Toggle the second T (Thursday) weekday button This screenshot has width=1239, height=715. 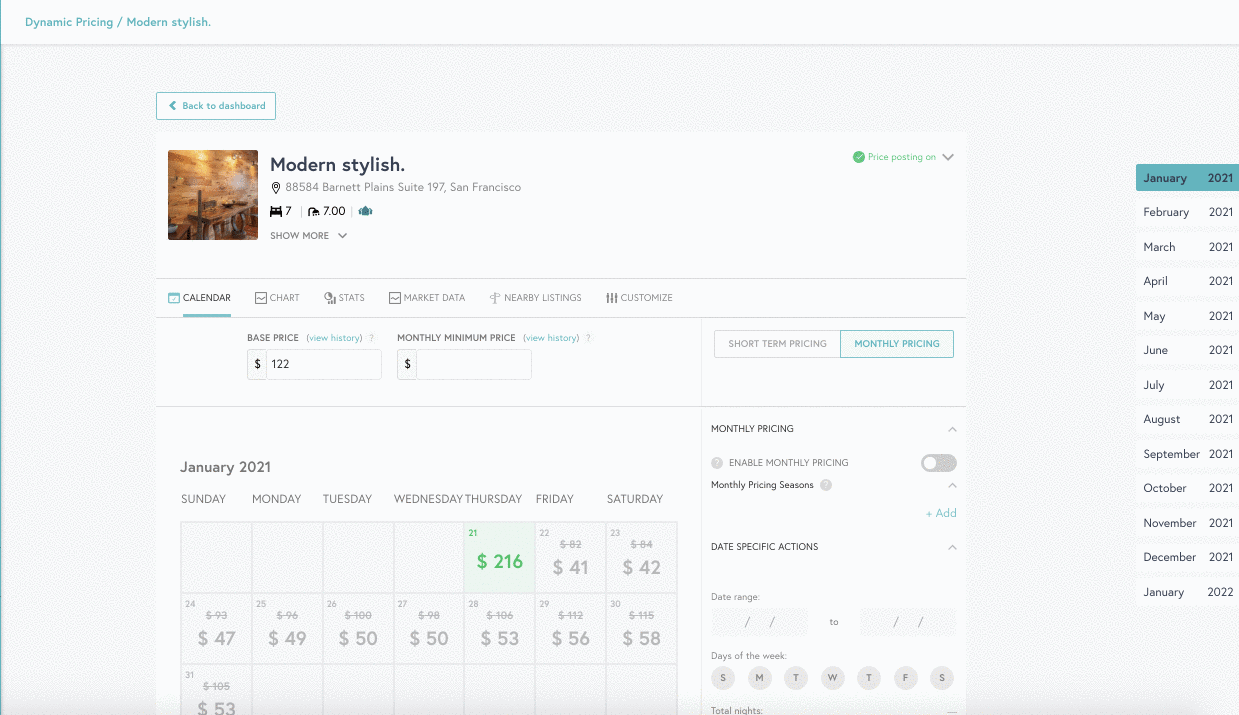point(869,678)
